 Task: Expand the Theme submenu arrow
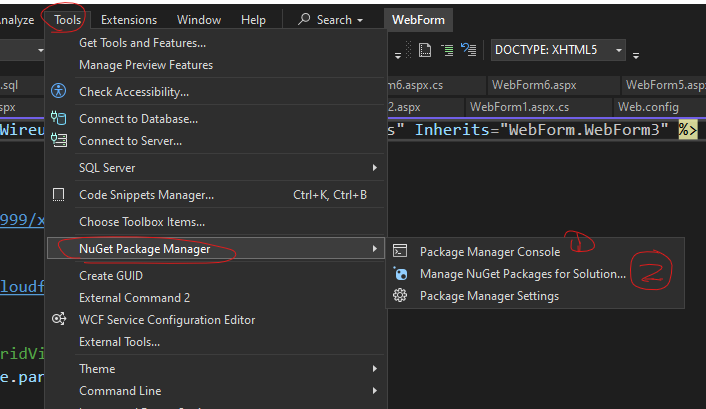coord(375,368)
